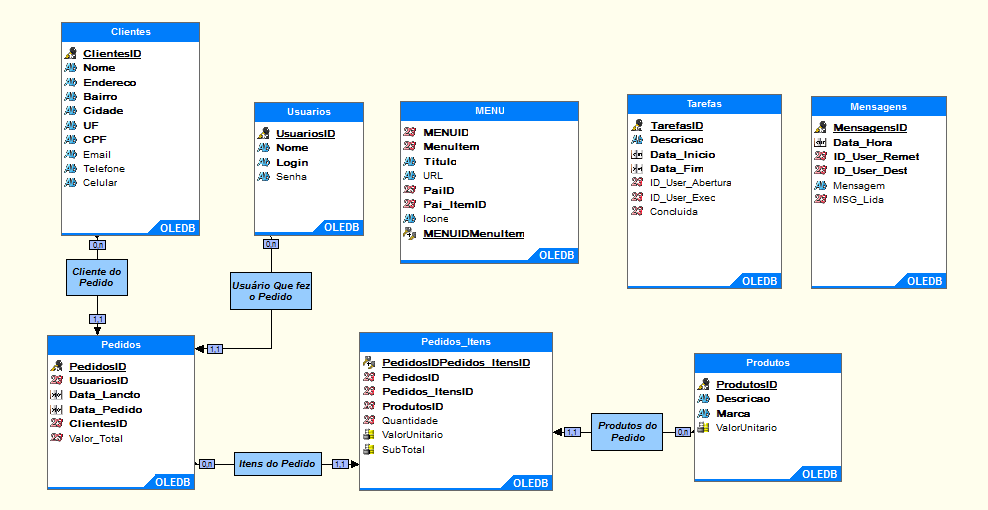Viewport: 988px width, 510px height.
Task: Click the date icon beside Data_Hora
Action: [820, 142]
